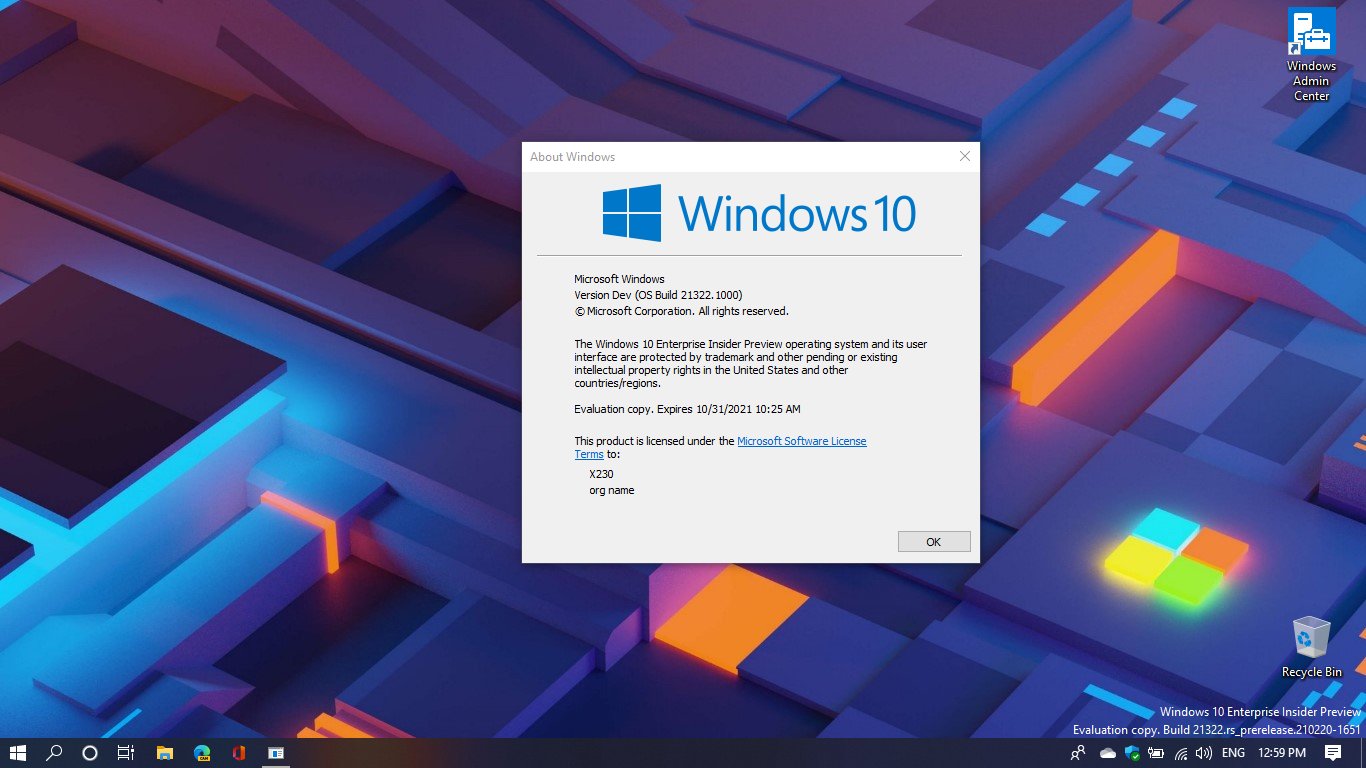Open File Explorer from the taskbar
Viewport: 1366px width, 768px height.
click(165, 752)
